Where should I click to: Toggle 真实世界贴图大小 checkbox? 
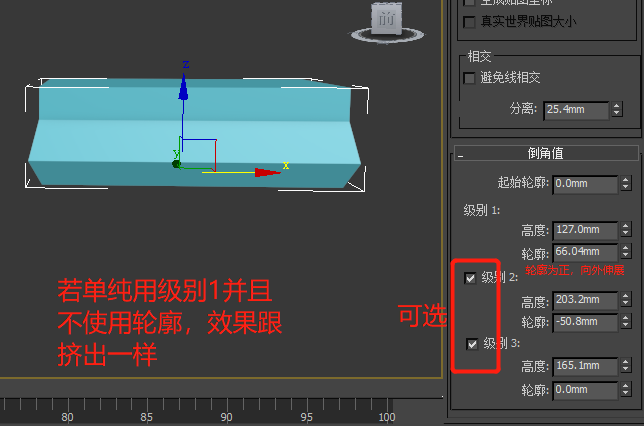pos(469,21)
